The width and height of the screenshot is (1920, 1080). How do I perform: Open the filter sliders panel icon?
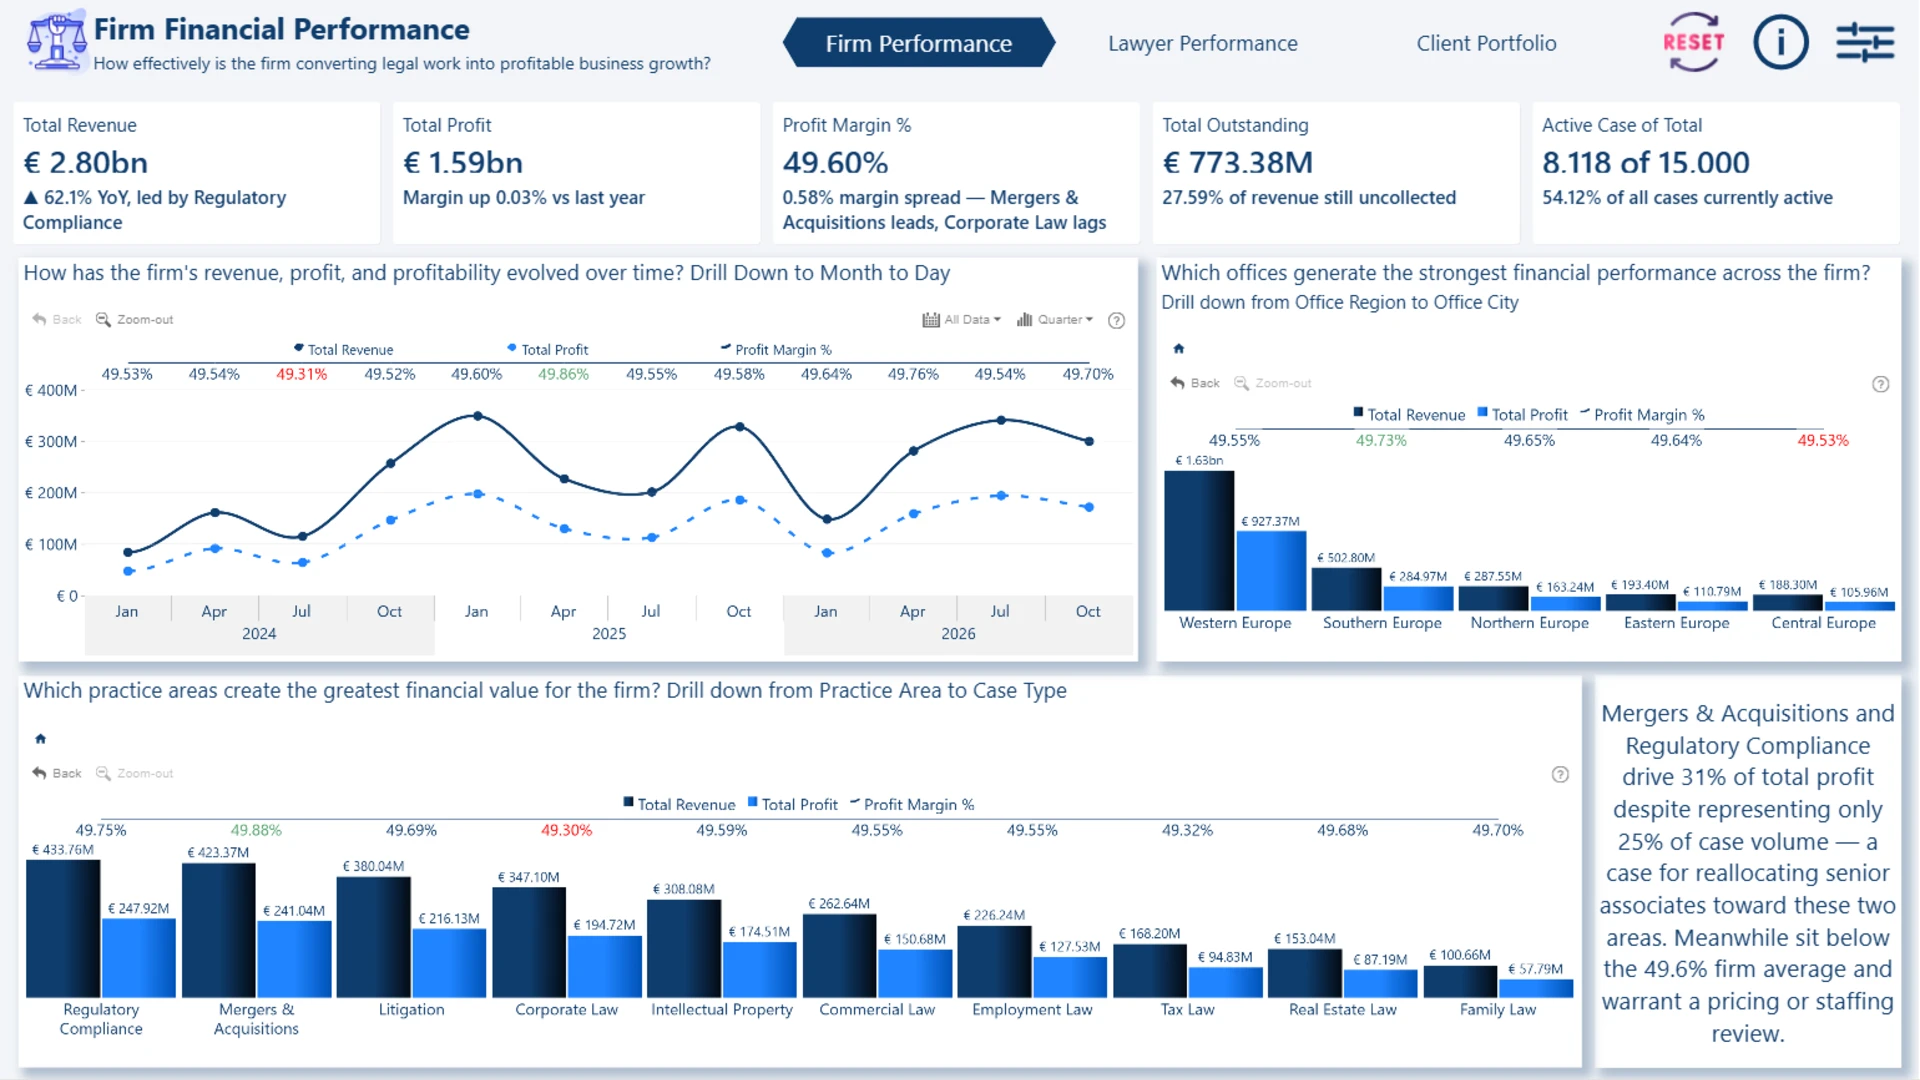click(x=1865, y=43)
